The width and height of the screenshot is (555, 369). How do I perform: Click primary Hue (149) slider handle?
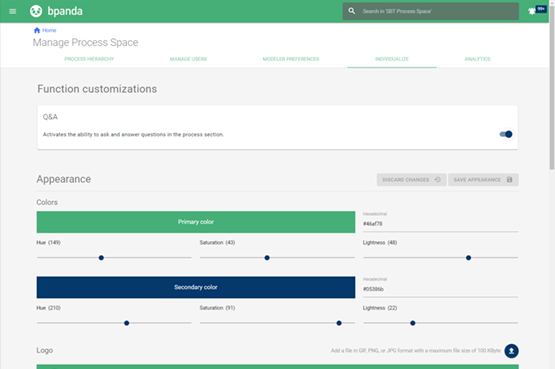pyautogui.click(x=101, y=258)
